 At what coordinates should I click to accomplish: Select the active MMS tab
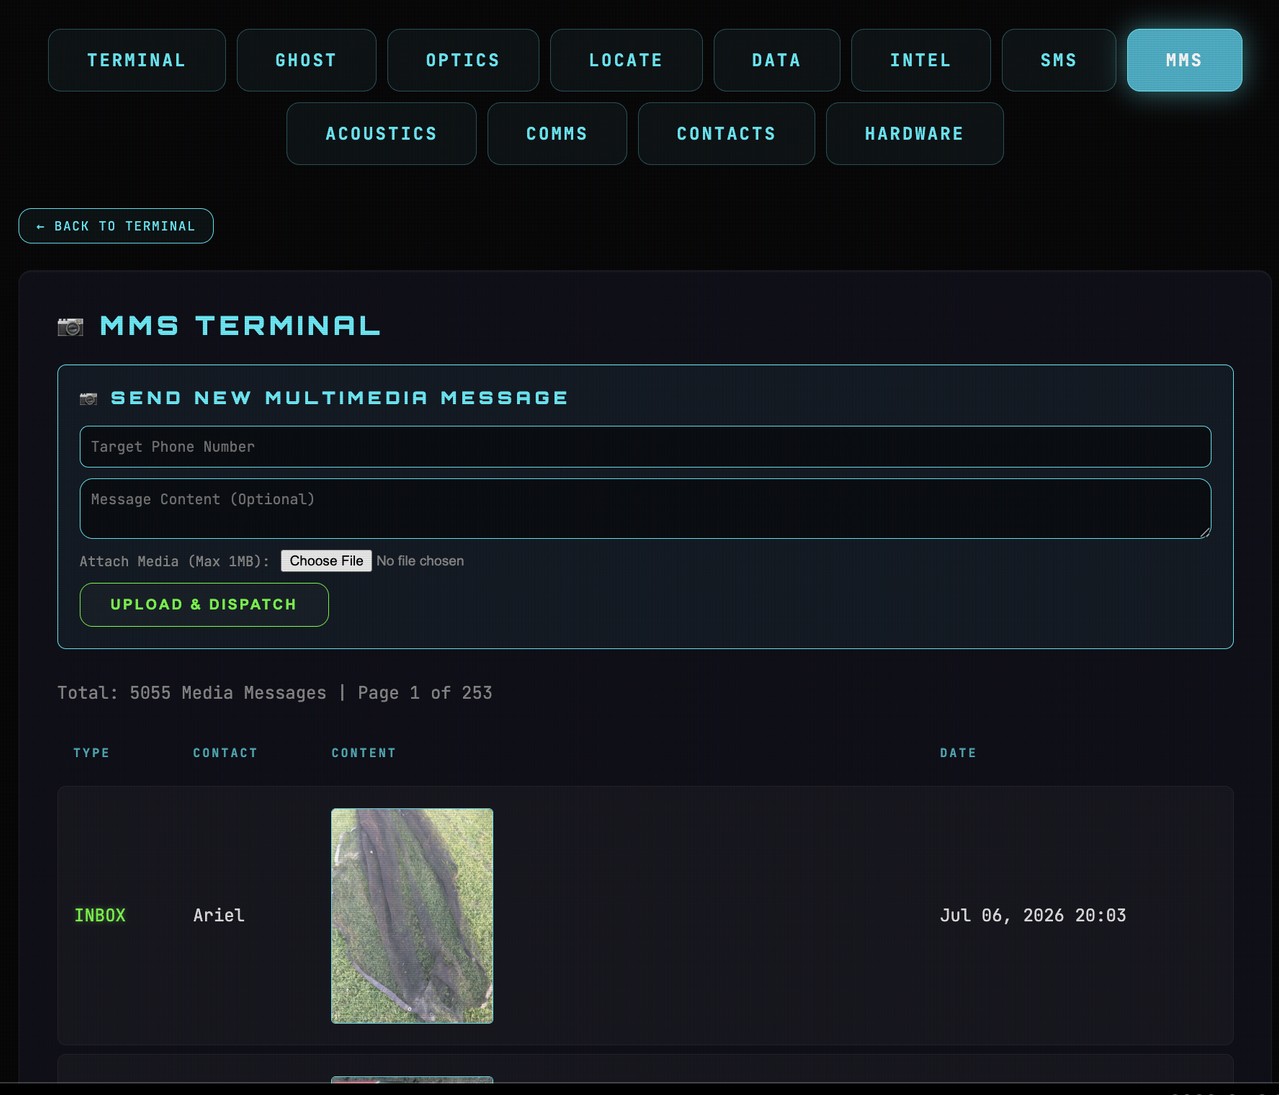[1184, 60]
